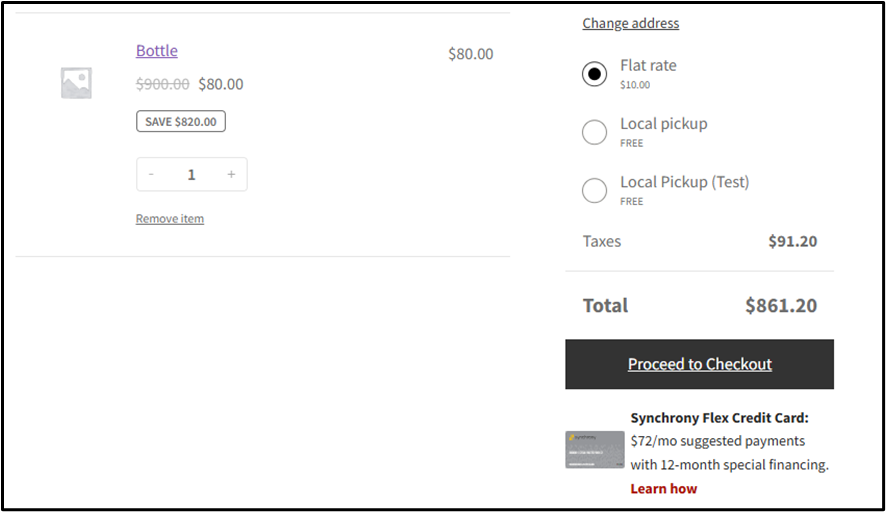Viewport: 886px width, 512px height.
Task: Increase Bottle quantity with plus button
Action: point(231,174)
